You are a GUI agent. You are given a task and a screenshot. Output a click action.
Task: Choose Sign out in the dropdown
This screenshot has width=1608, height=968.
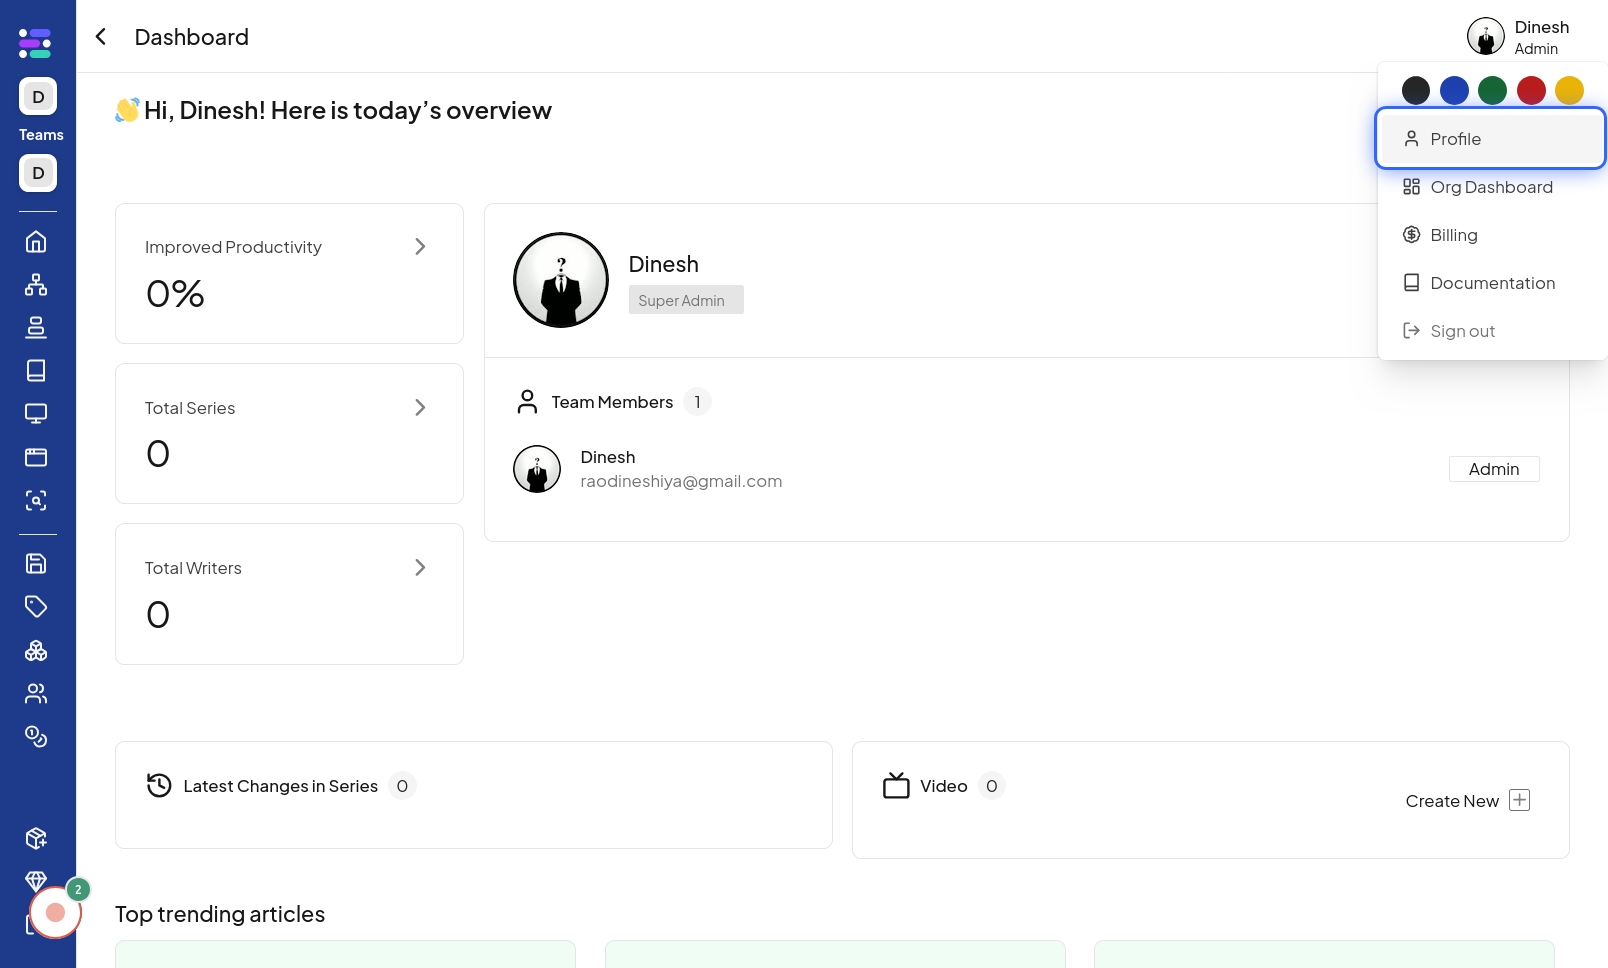(1461, 331)
